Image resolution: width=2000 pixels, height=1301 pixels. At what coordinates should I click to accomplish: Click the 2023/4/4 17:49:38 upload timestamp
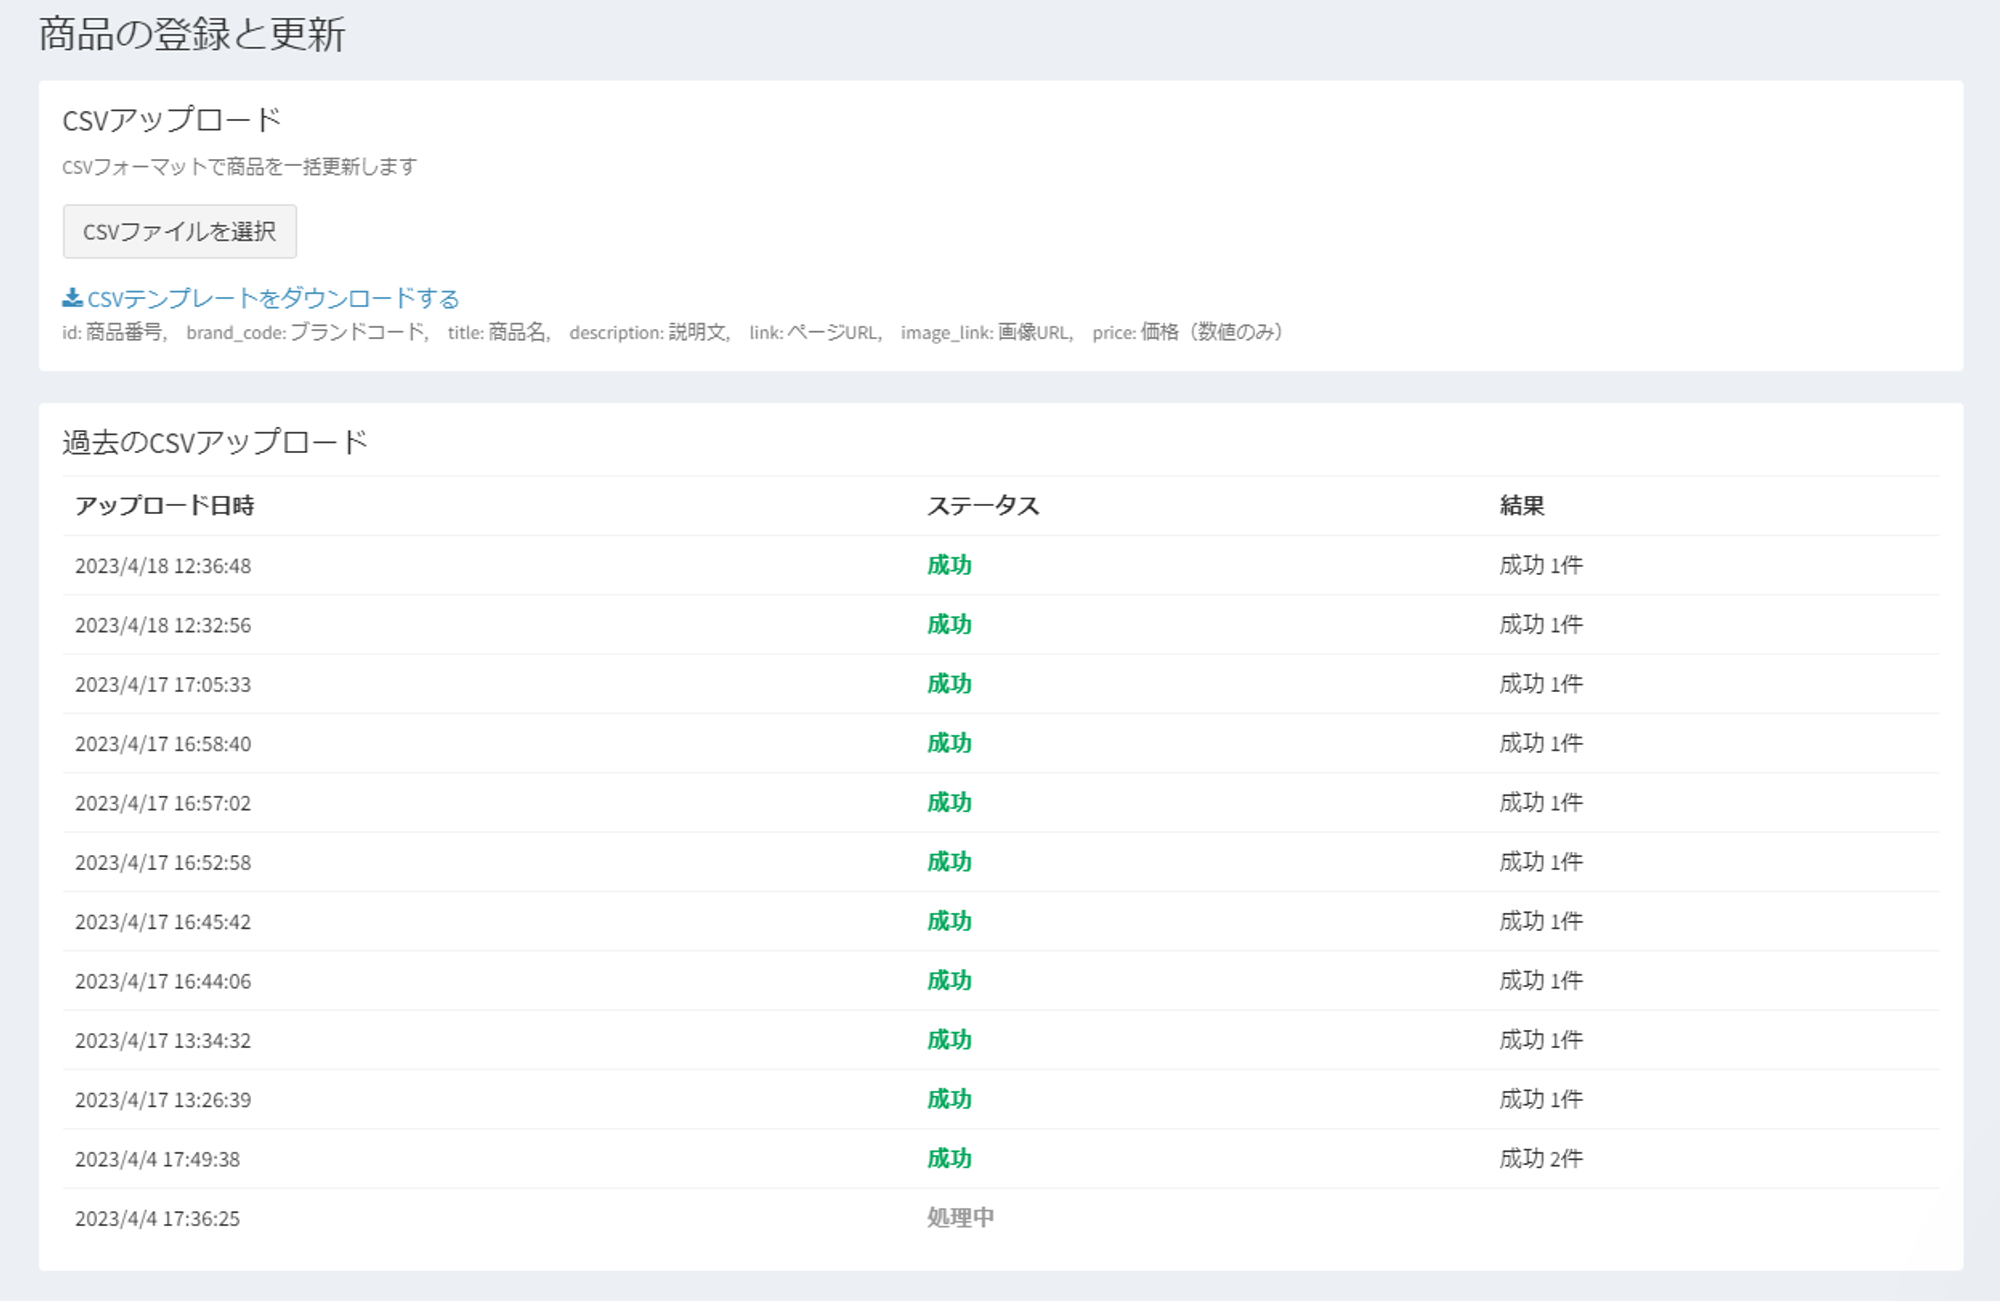click(157, 1159)
